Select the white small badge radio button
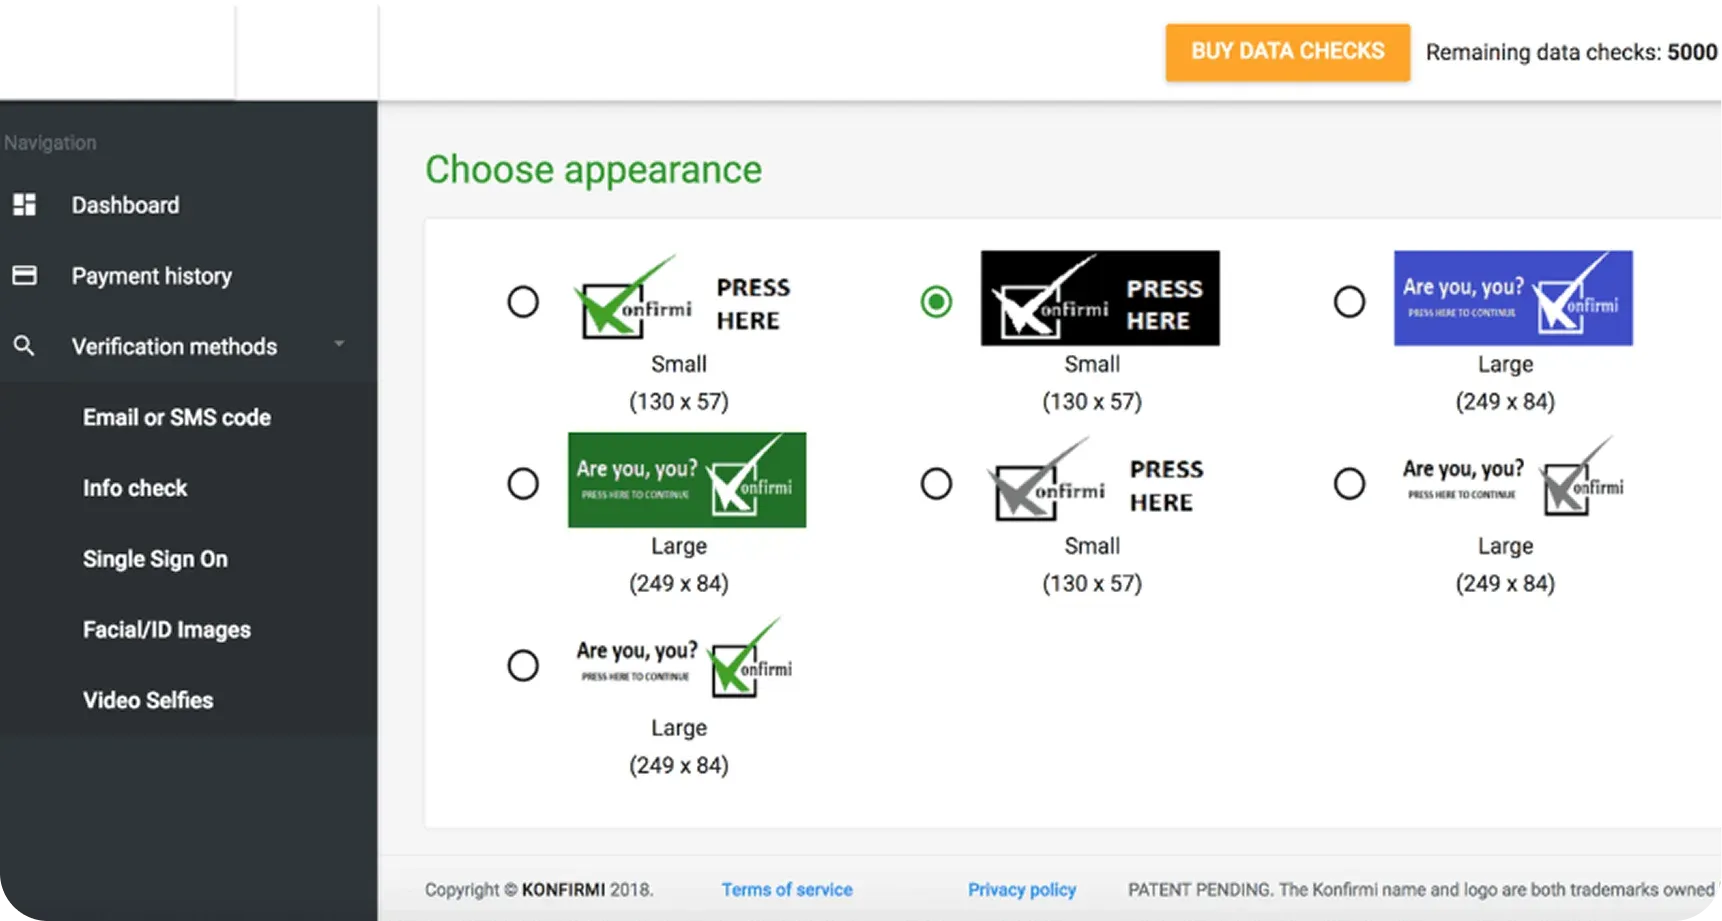This screenshot has width=1722, height=921. click(x=523, y=301)
